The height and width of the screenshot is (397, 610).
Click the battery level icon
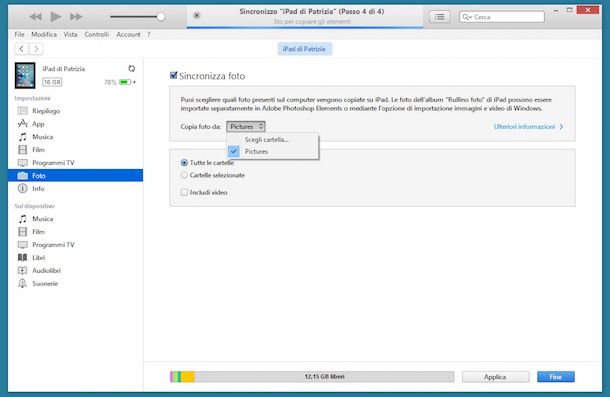point(125,82)
